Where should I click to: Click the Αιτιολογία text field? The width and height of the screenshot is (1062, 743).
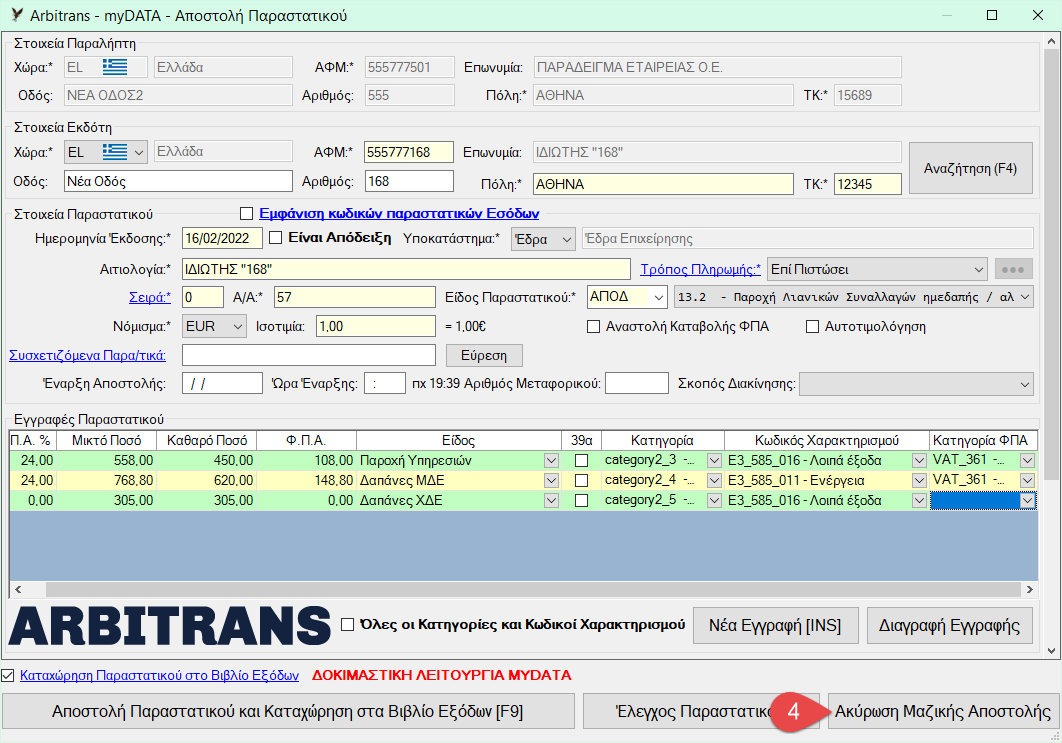pos(406,270)
